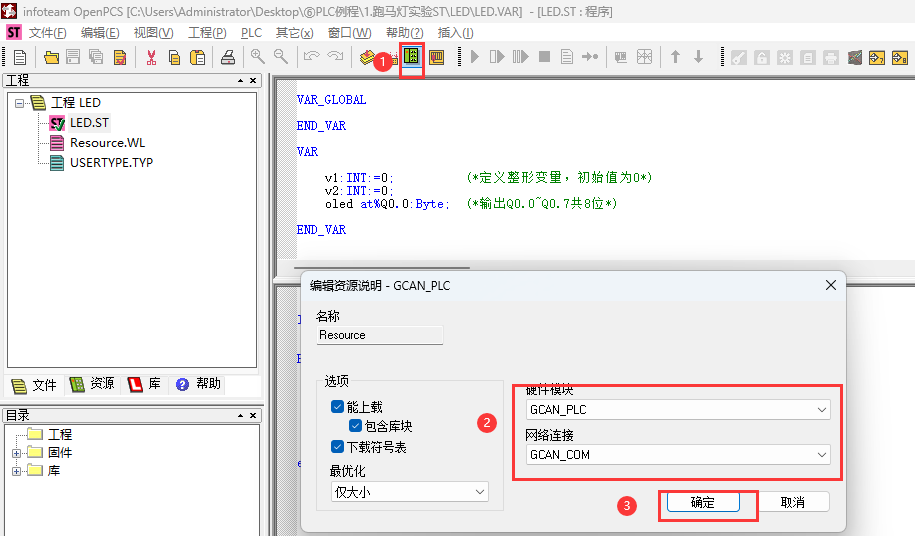The height and width of the screenshot is (536, 915).
Task: Click the build active resource icon
Action: pos(367,57)
